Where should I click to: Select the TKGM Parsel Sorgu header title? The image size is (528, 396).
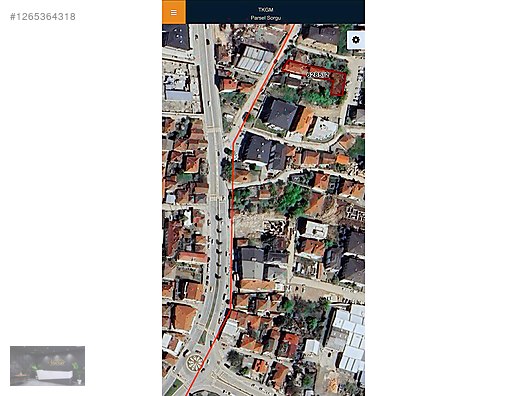click(266, 13)
